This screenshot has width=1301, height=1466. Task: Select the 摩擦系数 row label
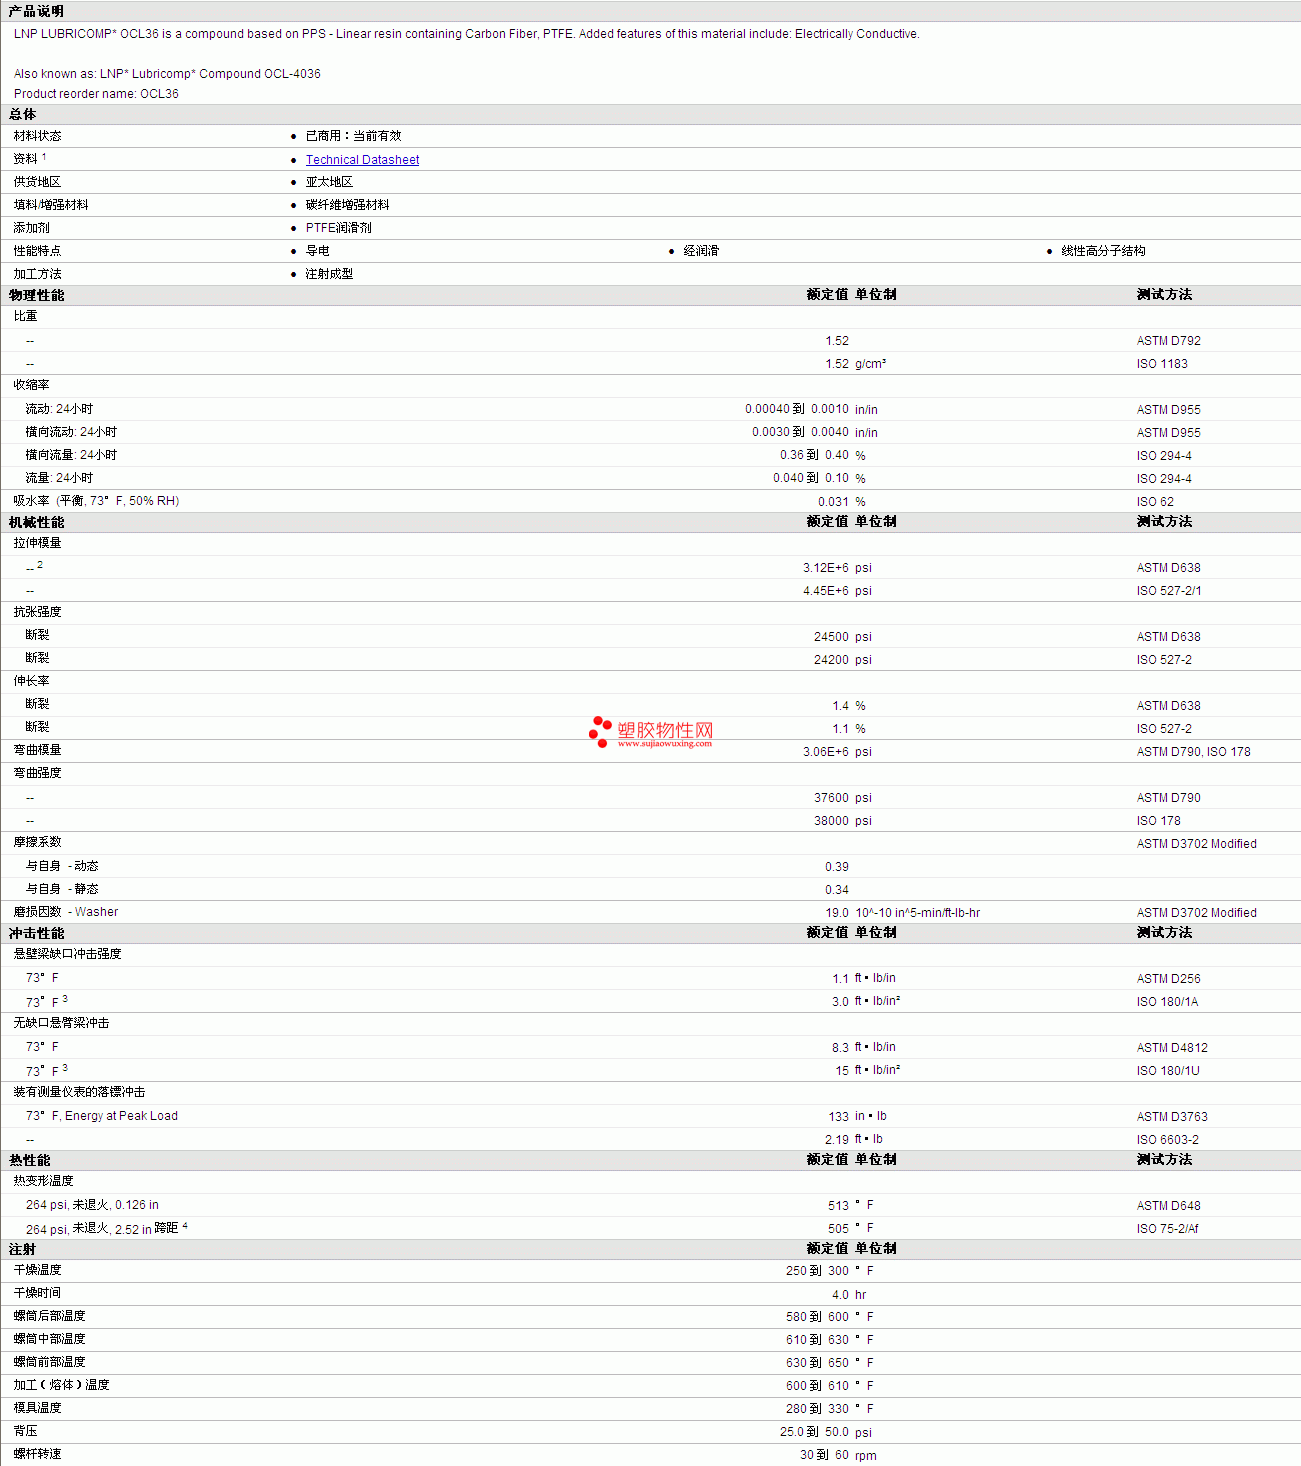click(x=38, y=842)
